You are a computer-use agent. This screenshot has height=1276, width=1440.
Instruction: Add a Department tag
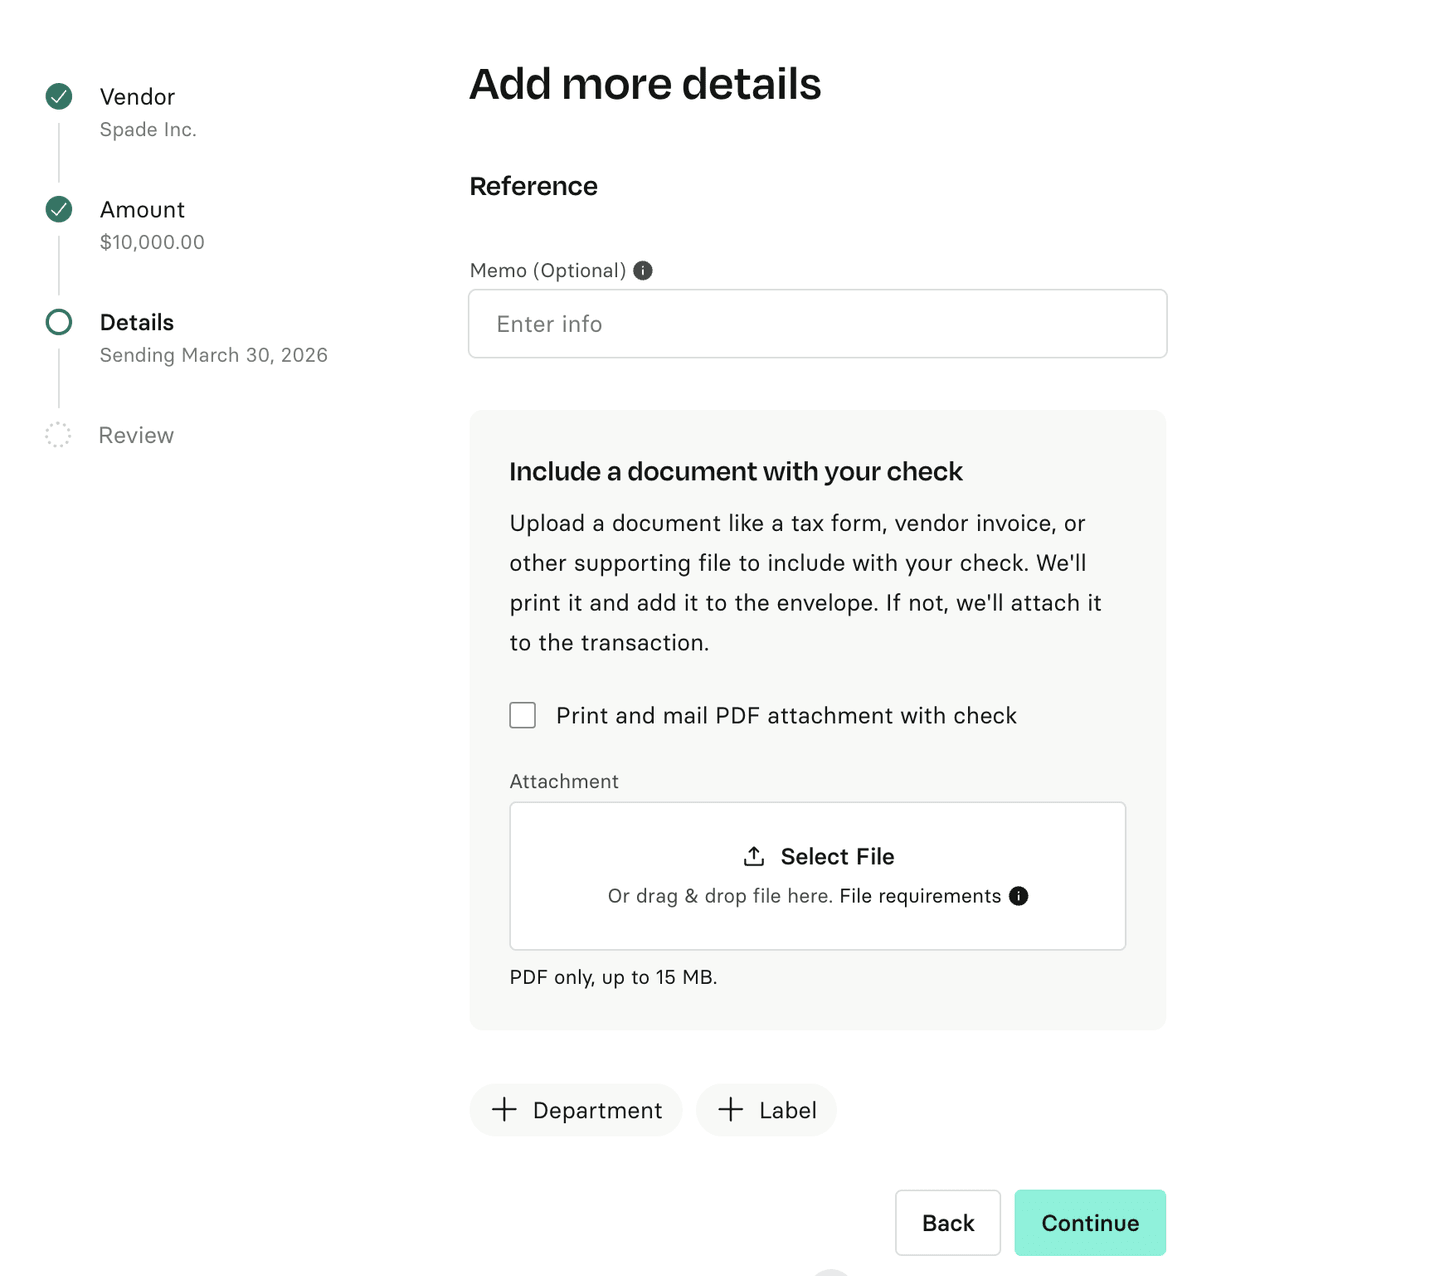[576, 1110]
